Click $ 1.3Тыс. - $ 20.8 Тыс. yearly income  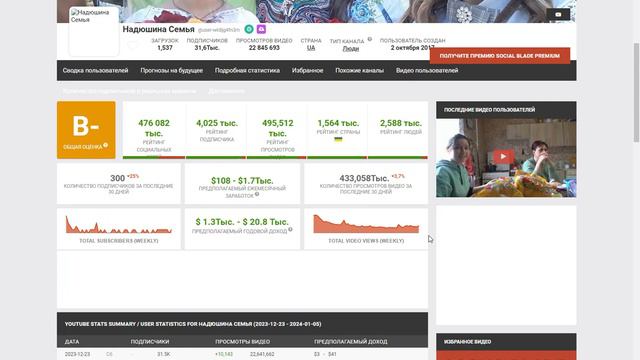[x=242, y=222]
